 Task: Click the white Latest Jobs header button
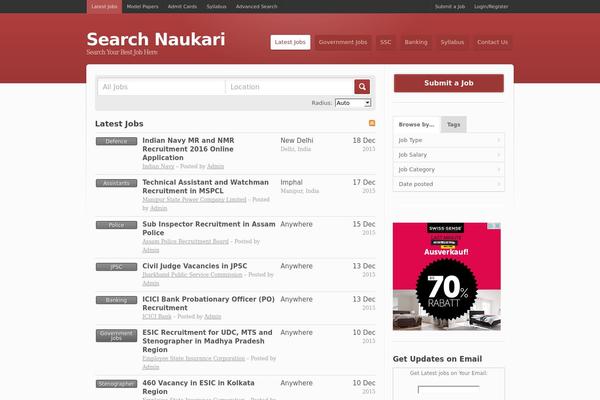290,42
